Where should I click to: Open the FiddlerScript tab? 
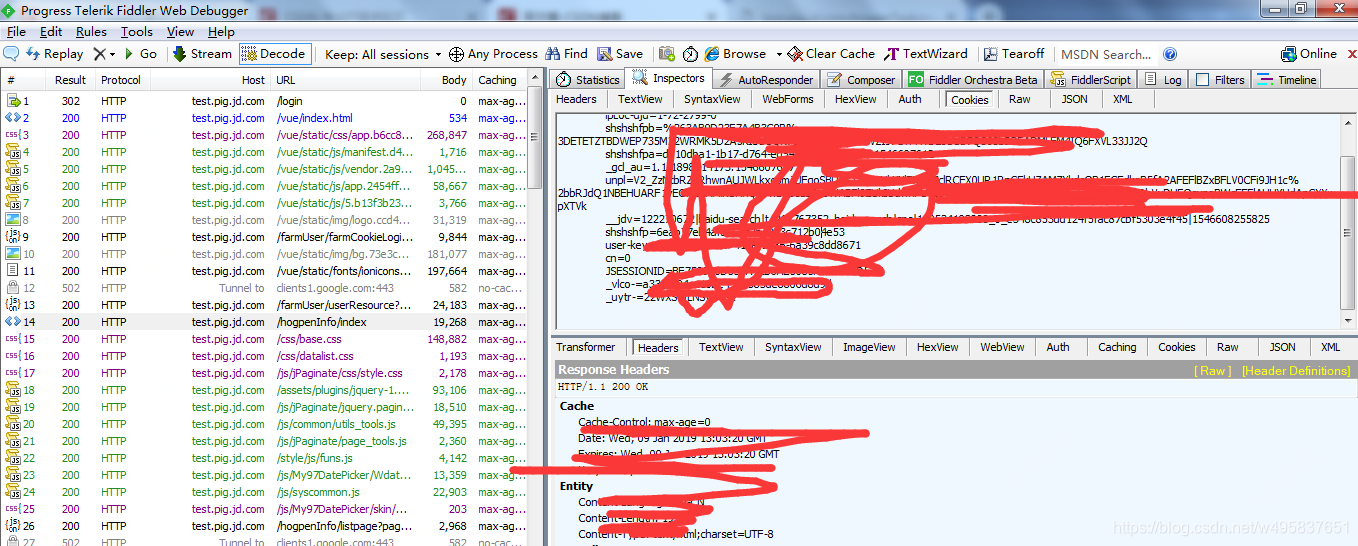tap(1090, 80)
